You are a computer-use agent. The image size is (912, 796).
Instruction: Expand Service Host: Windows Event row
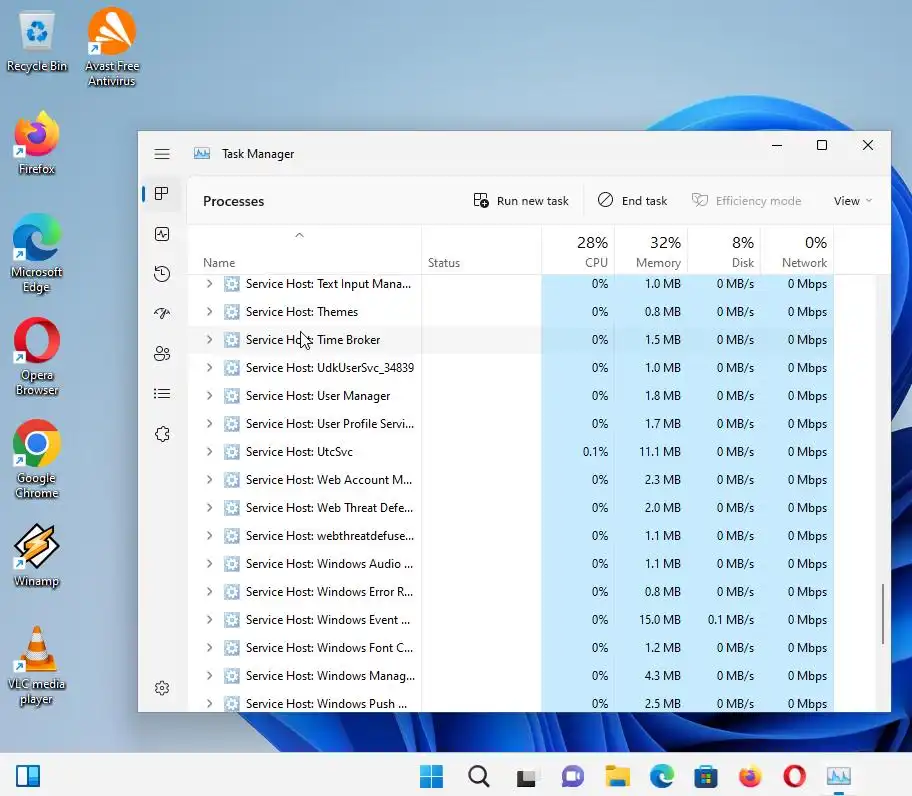(x=209, y=619)
